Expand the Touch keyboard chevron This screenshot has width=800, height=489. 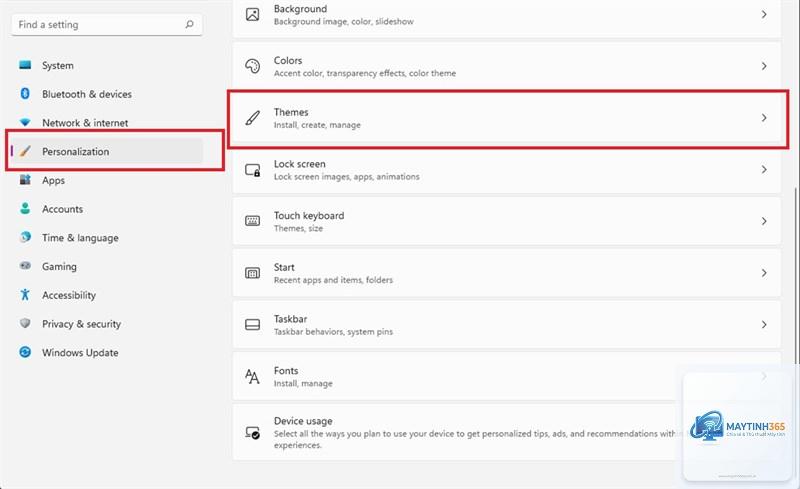tap(764, 221)
